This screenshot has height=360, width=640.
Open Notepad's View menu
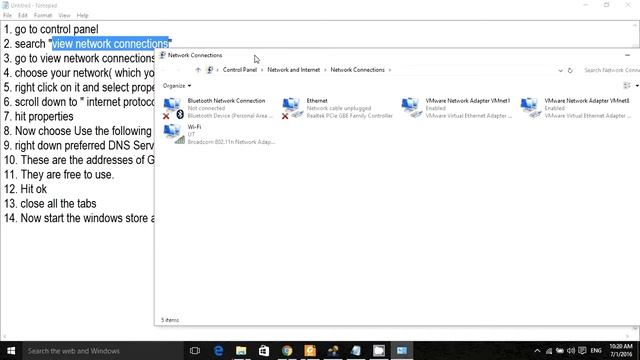click(x=64, y=16)
